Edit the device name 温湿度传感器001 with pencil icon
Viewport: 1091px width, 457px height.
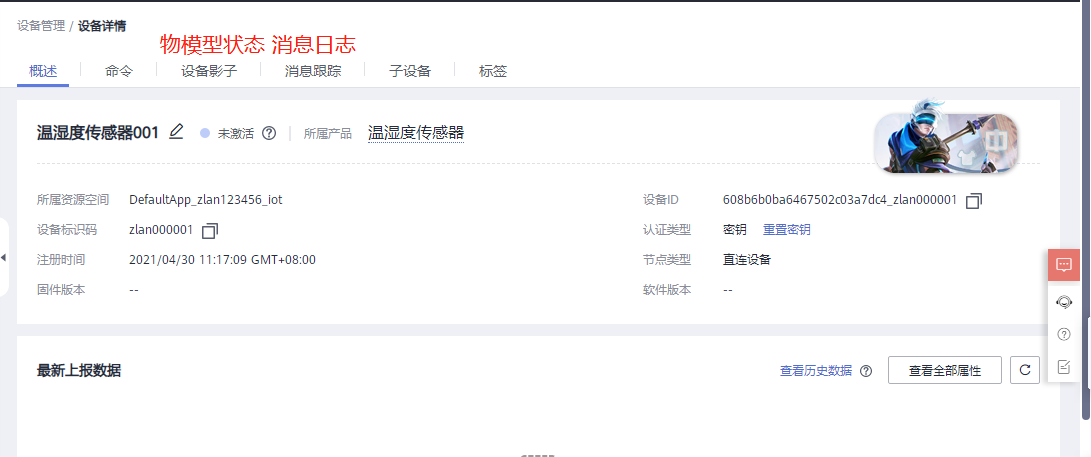coord(177,132)
